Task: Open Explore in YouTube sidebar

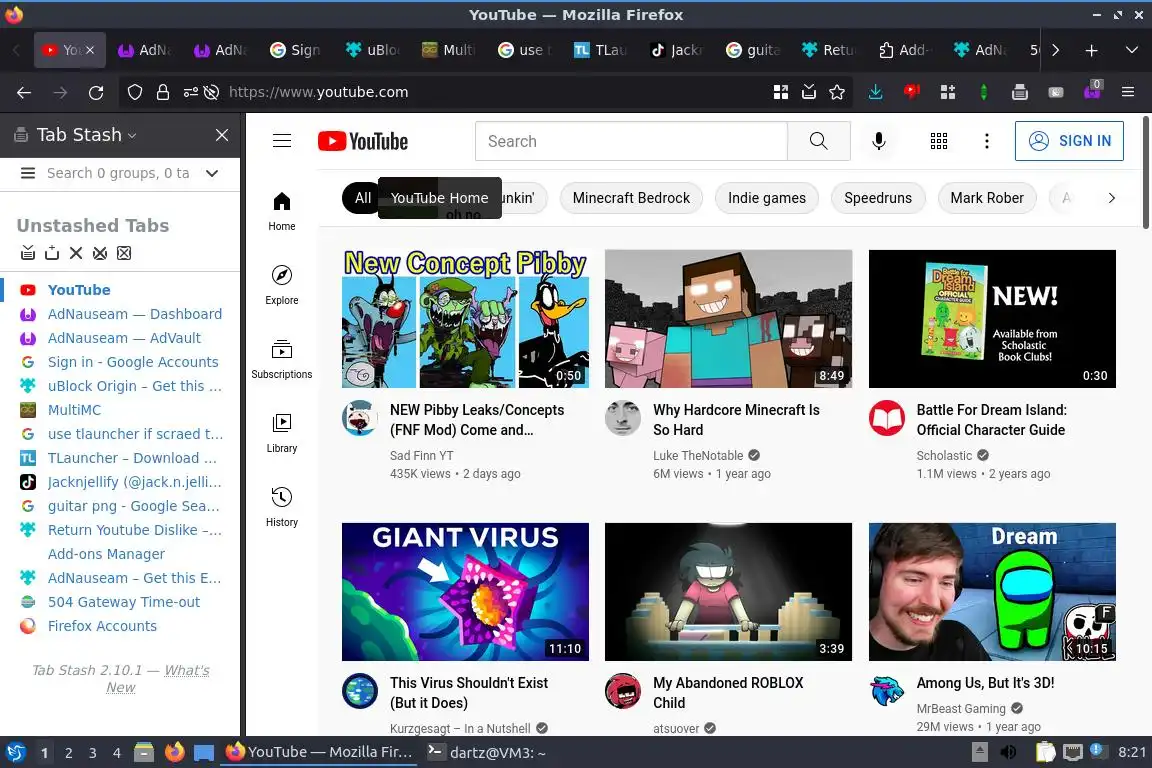Action: pos(282,285)
